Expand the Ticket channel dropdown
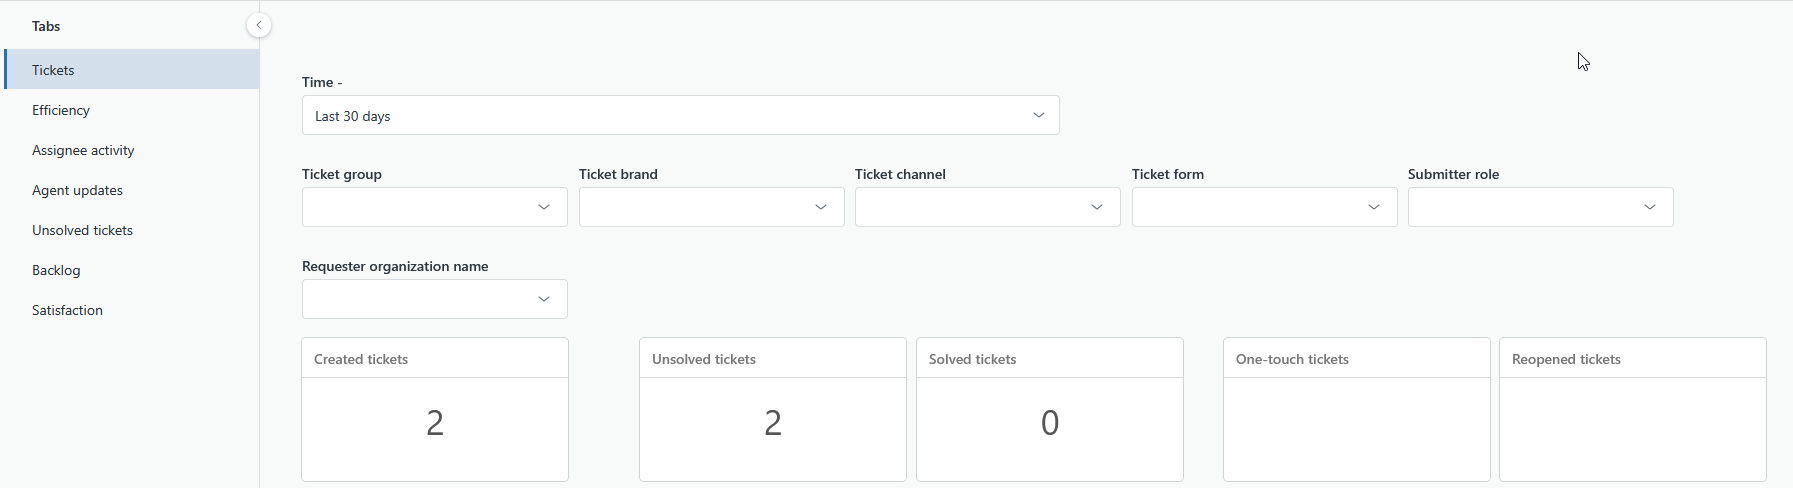The image size is (1793, 488). pyautogui.click(x=987, y=207)
